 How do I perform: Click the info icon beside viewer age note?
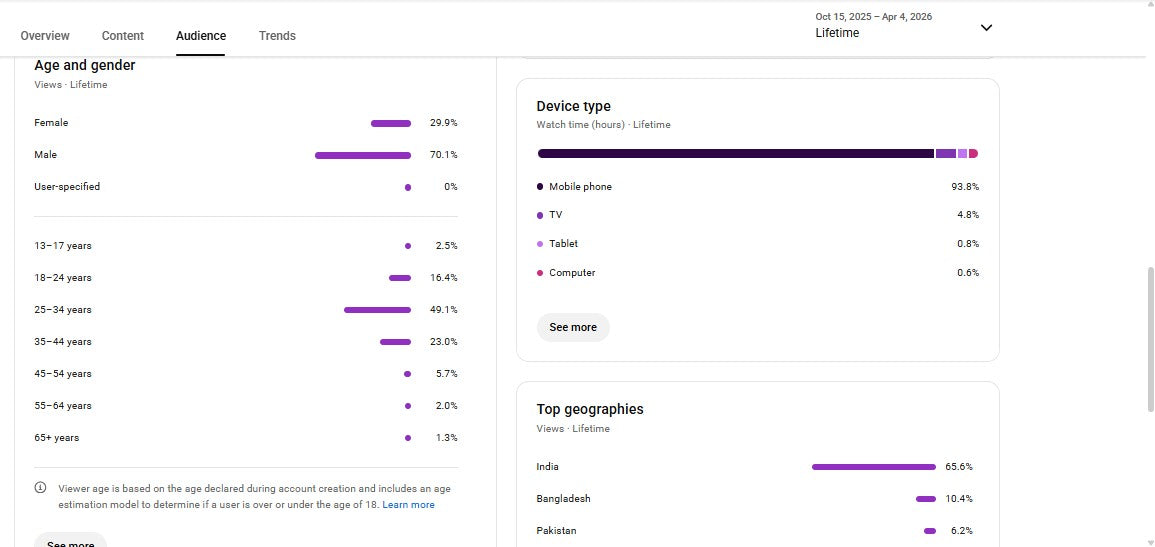[x=41, y=487]
